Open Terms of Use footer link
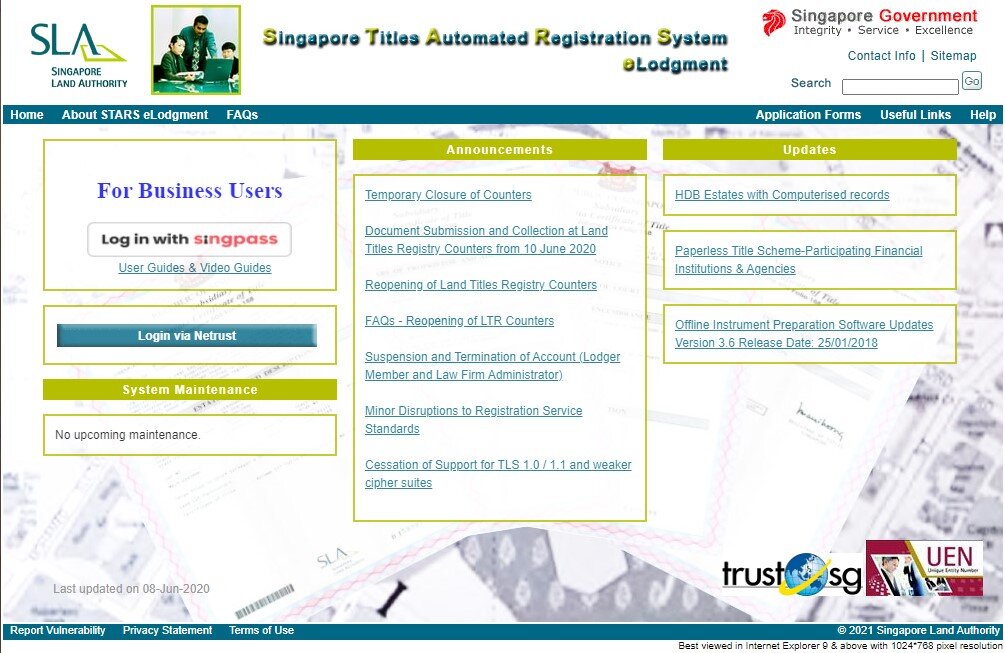Screen dimensions: 1005x653 262,631
